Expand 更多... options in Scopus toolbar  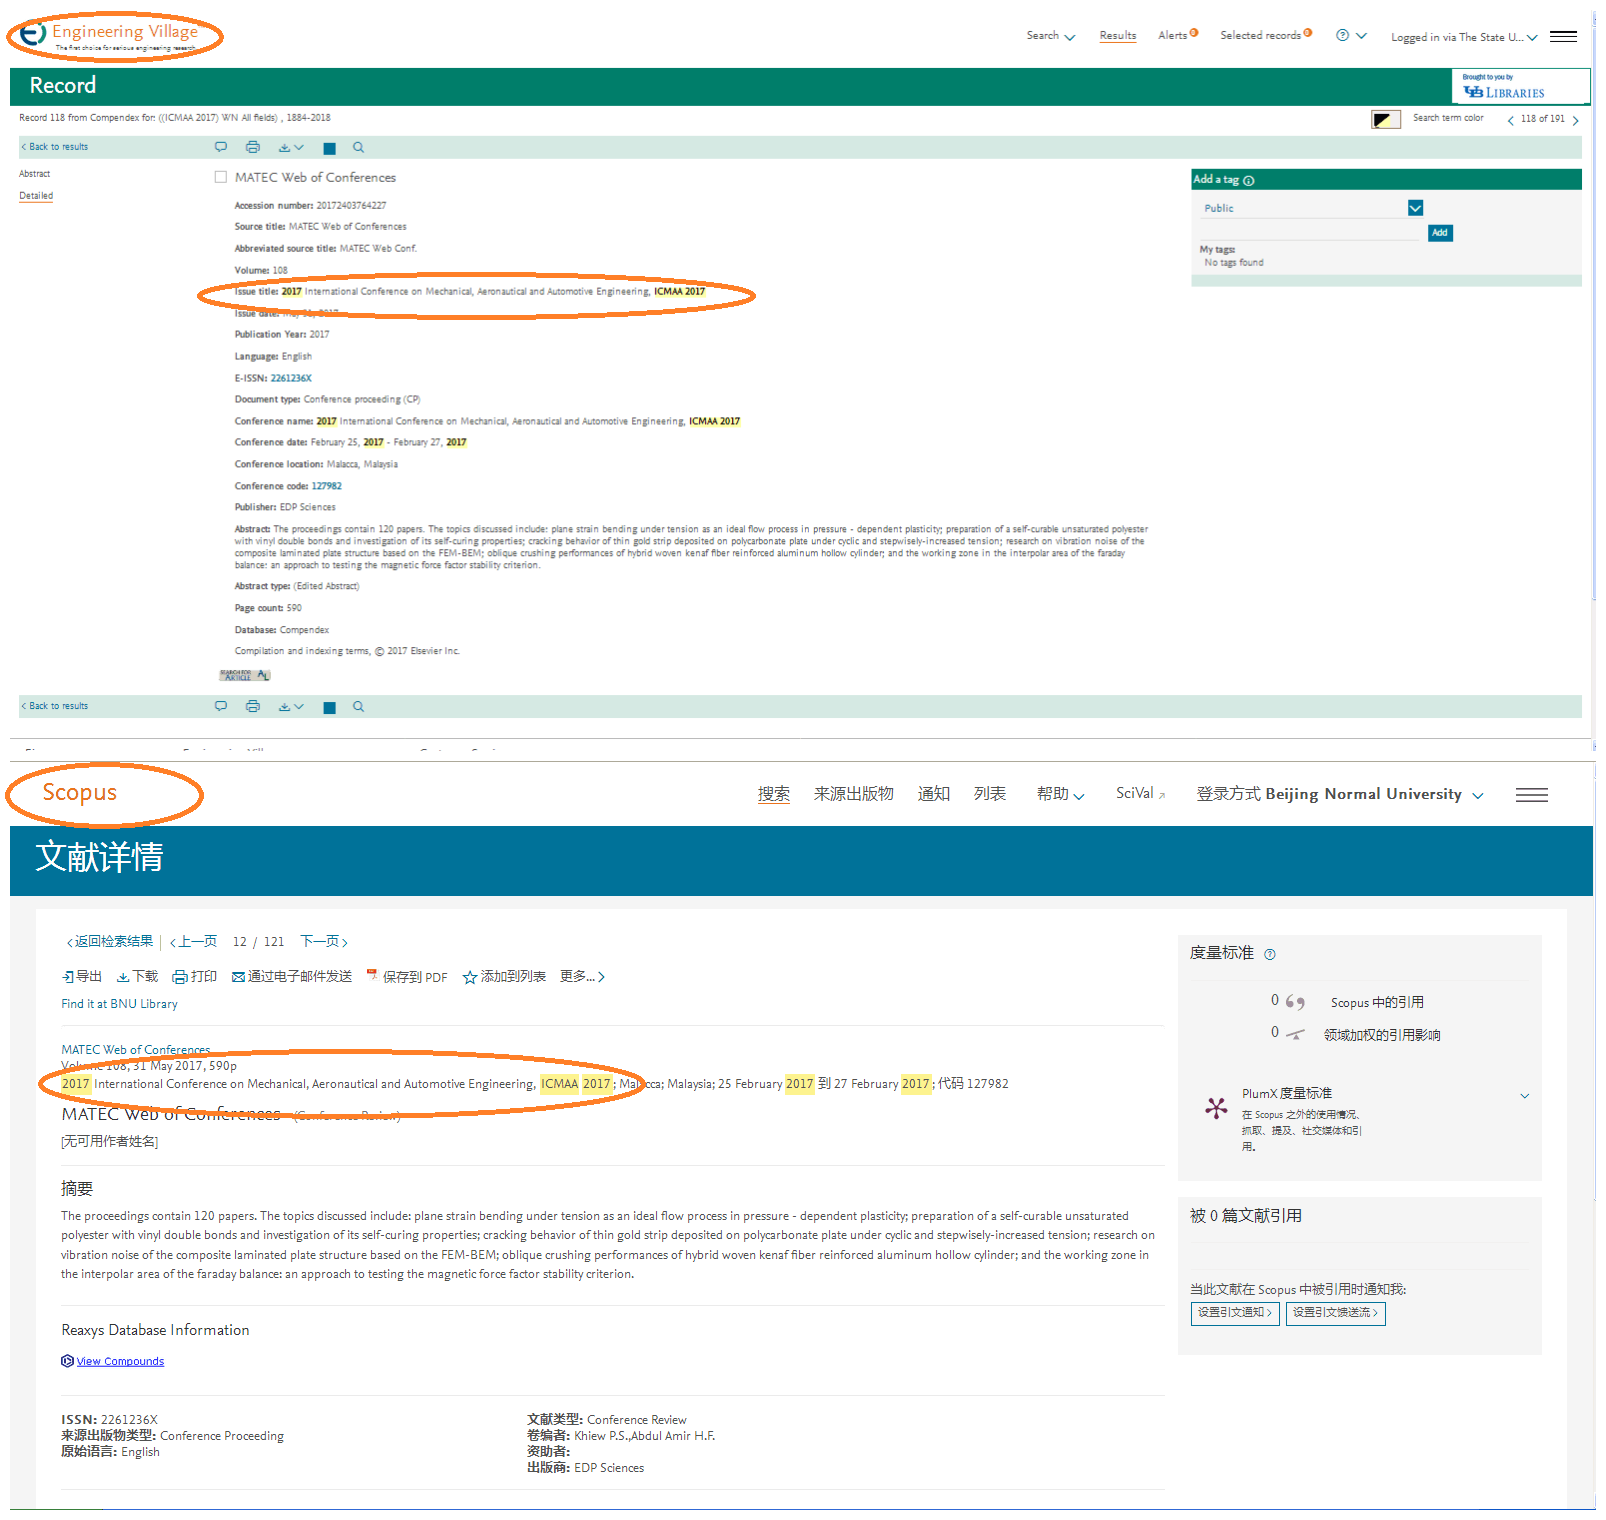[582, 976]
